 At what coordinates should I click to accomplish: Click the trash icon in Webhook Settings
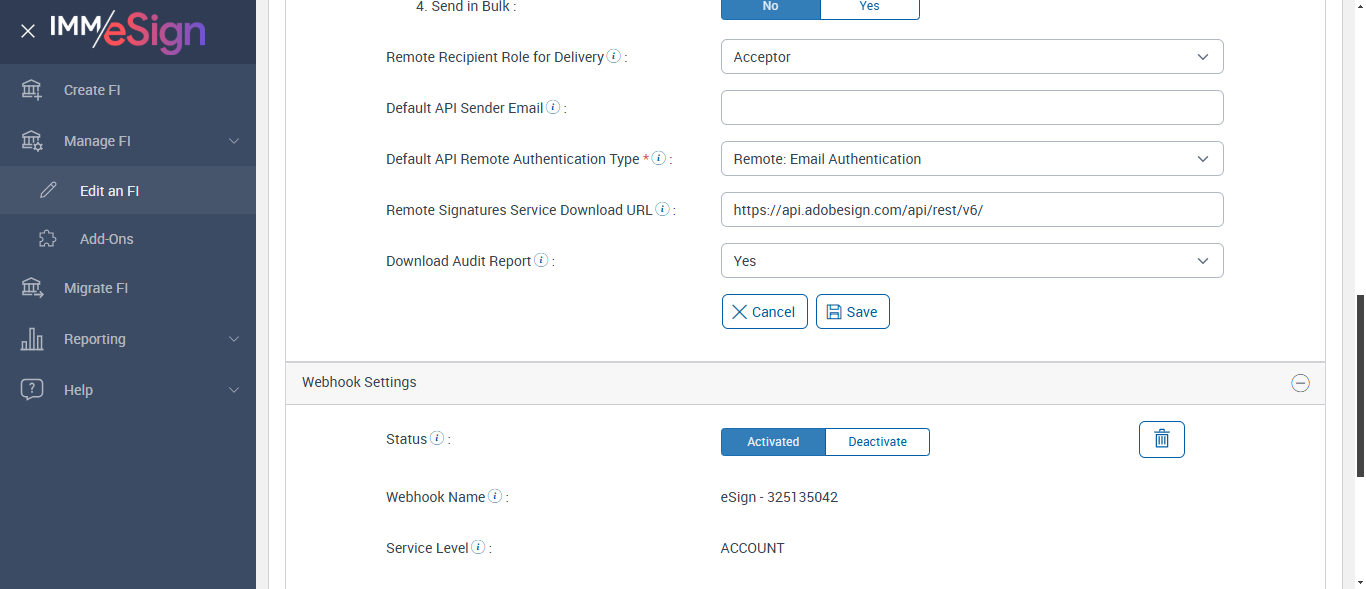tap(1161, 439)
